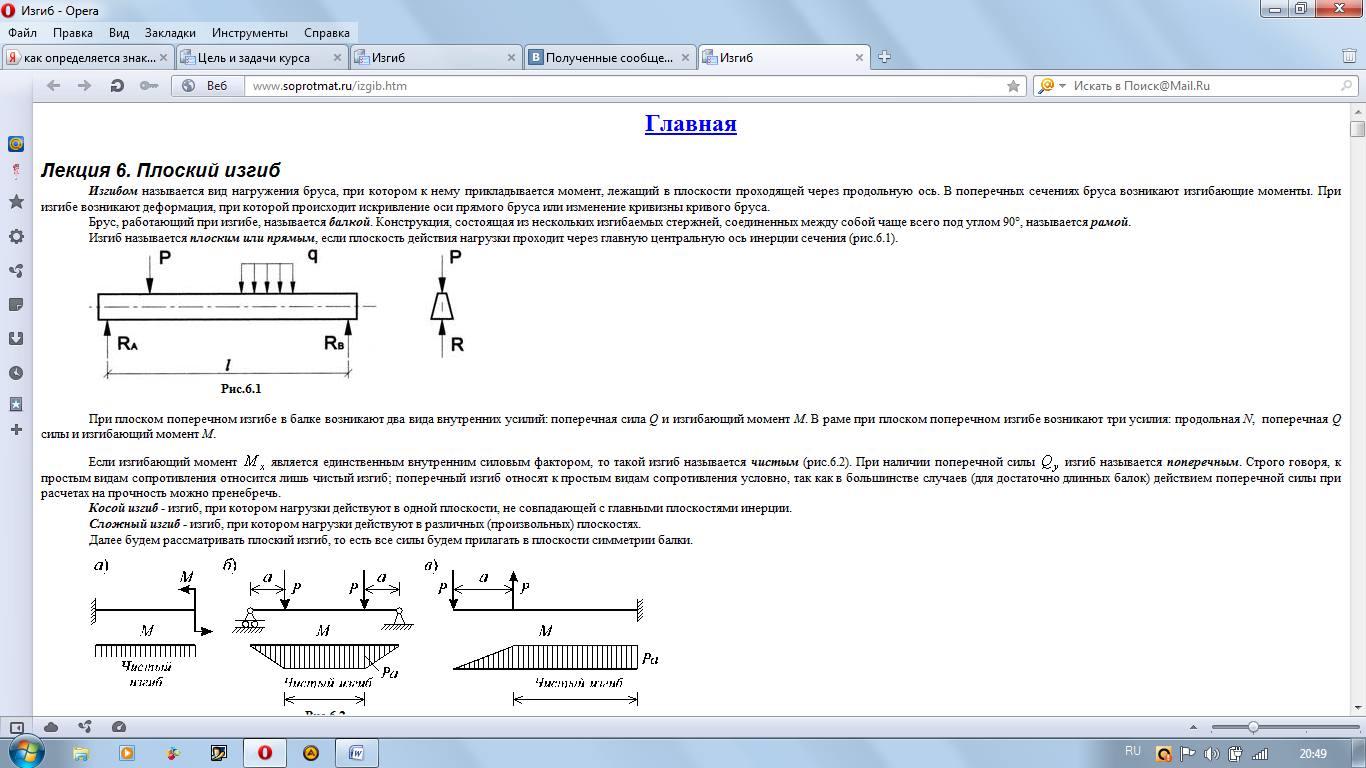Open the Windows Start menu
The width and height of the screenshot is (1366, 768).
25,752
